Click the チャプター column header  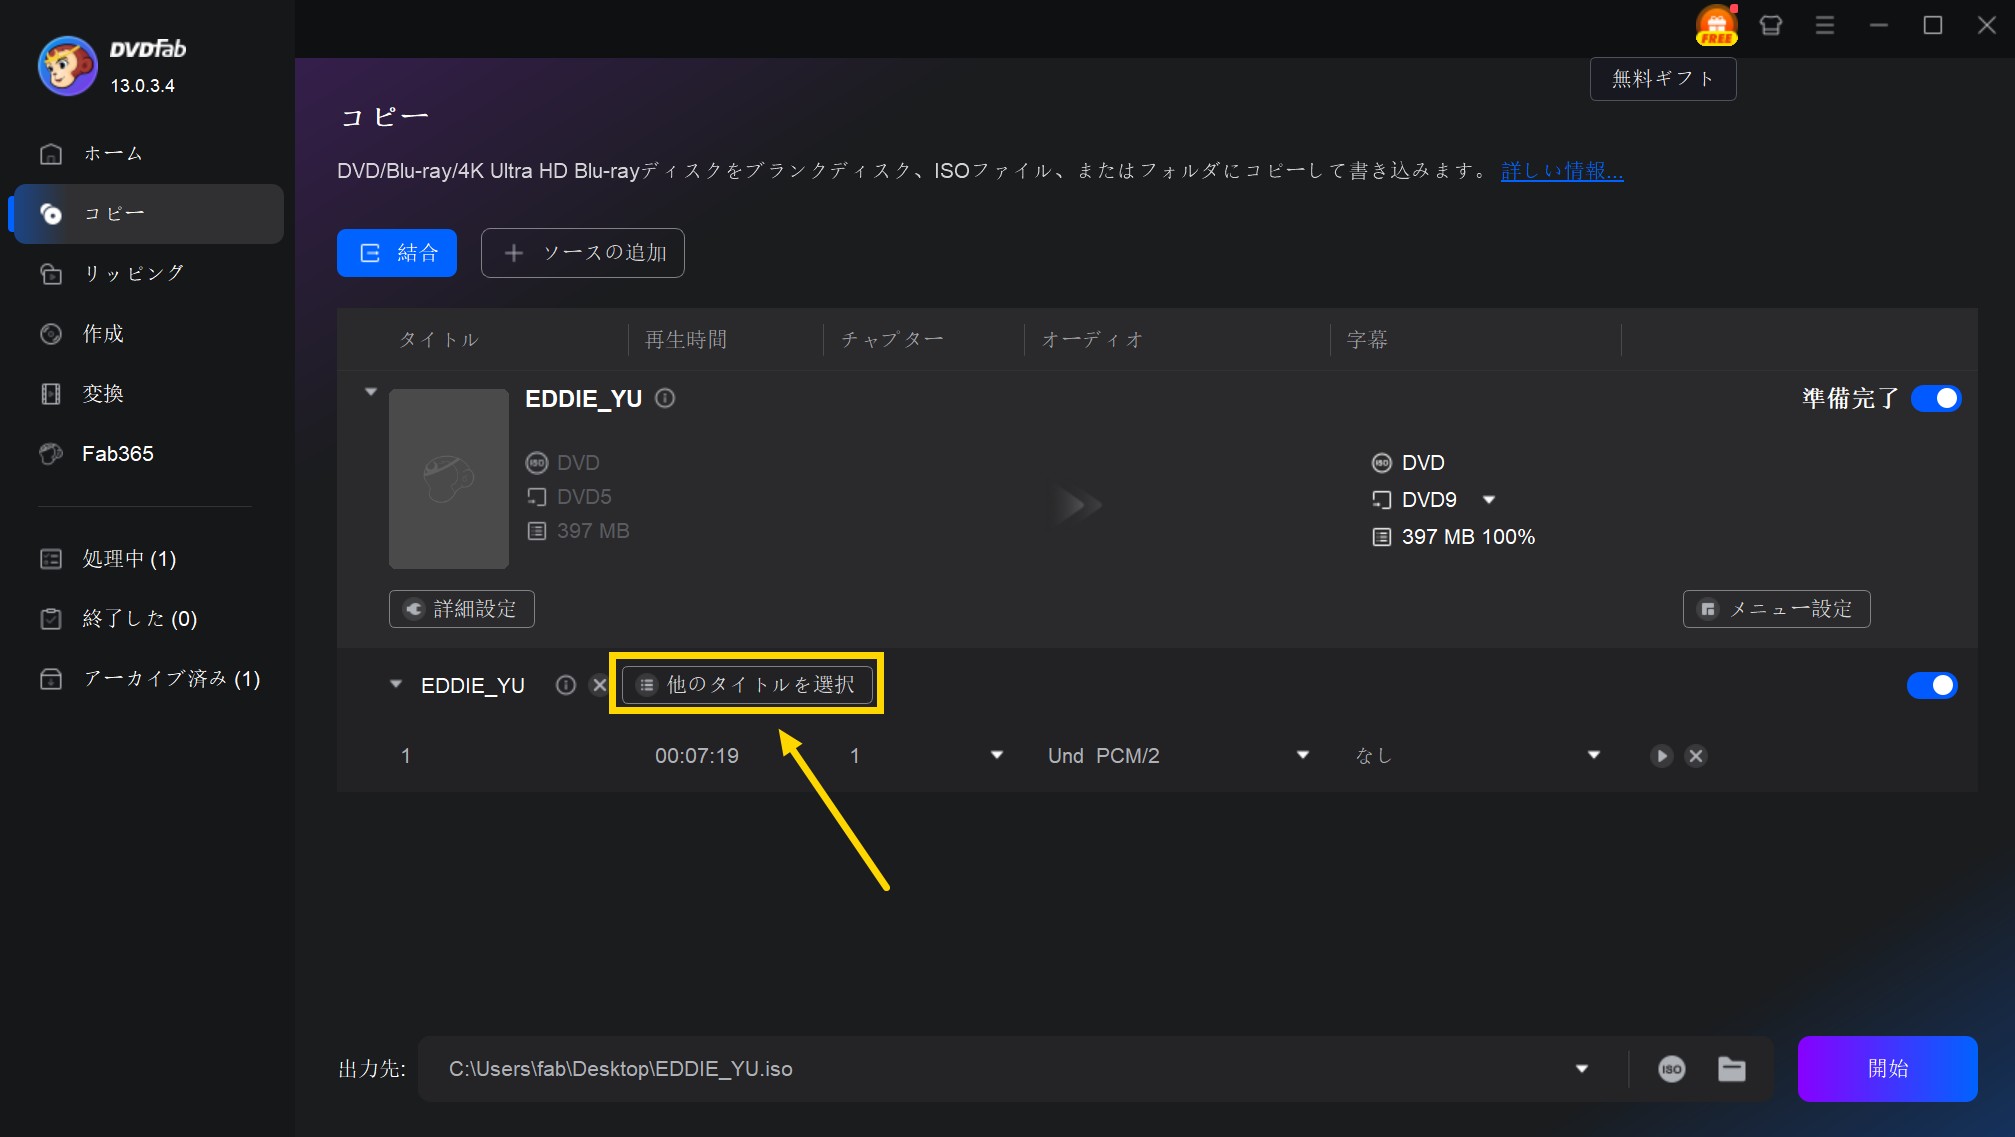pos(892,340)
